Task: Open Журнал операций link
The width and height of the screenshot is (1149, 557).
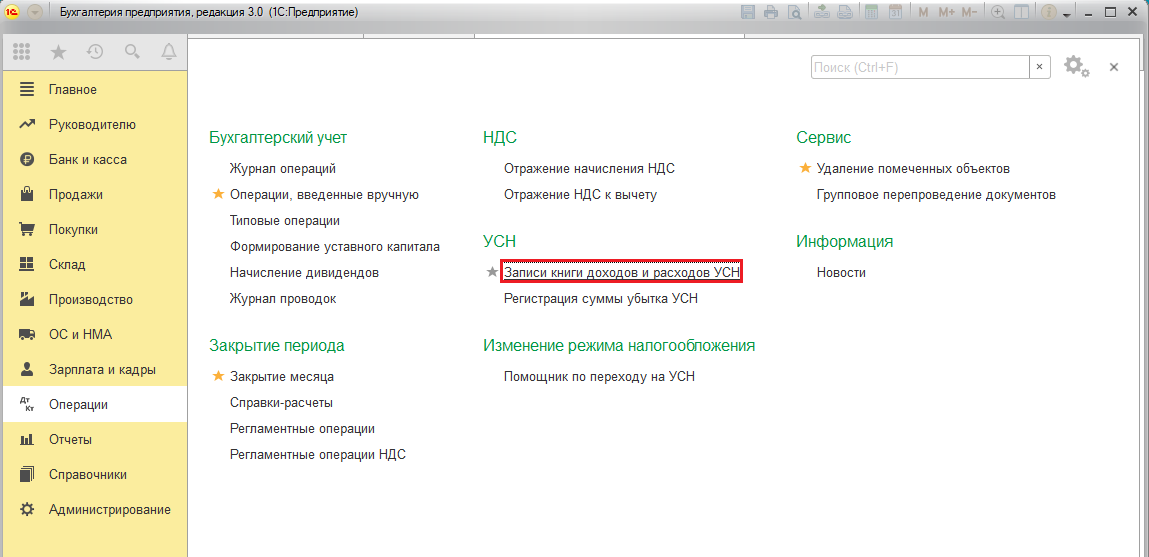Action: 282,169
